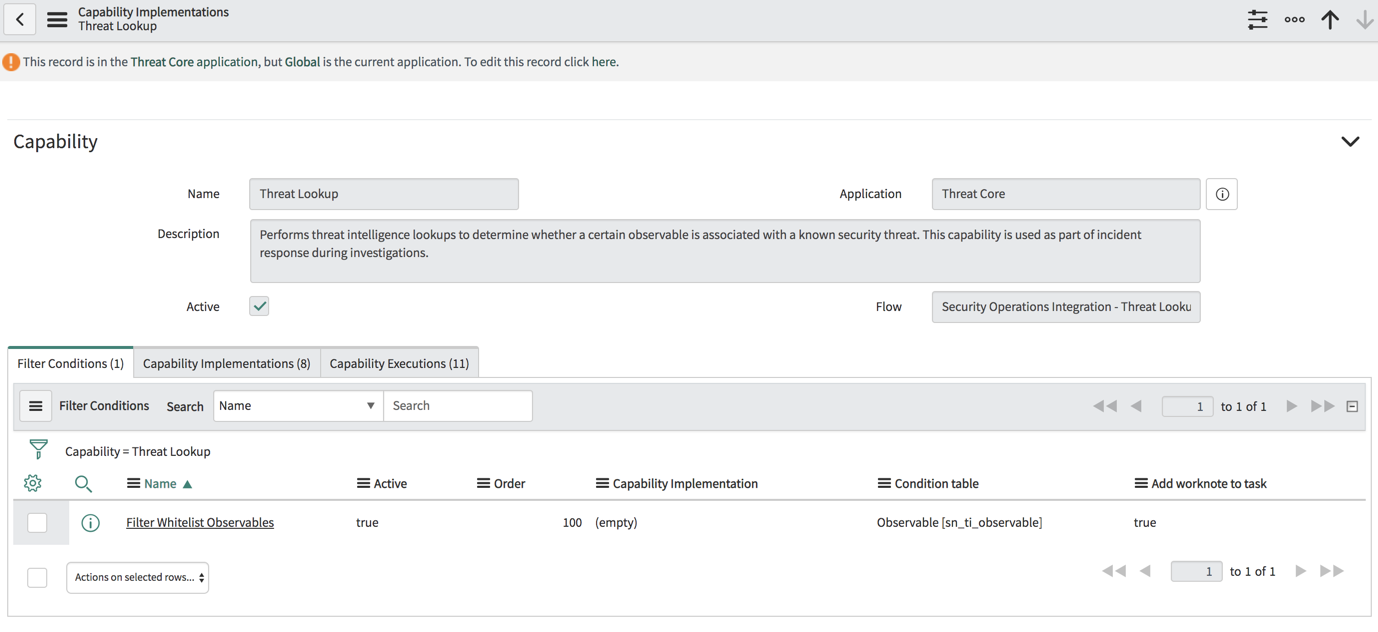Open personalize form settings sliders icon
This screenshot has width=1378, height=632.
point(1257,19)
